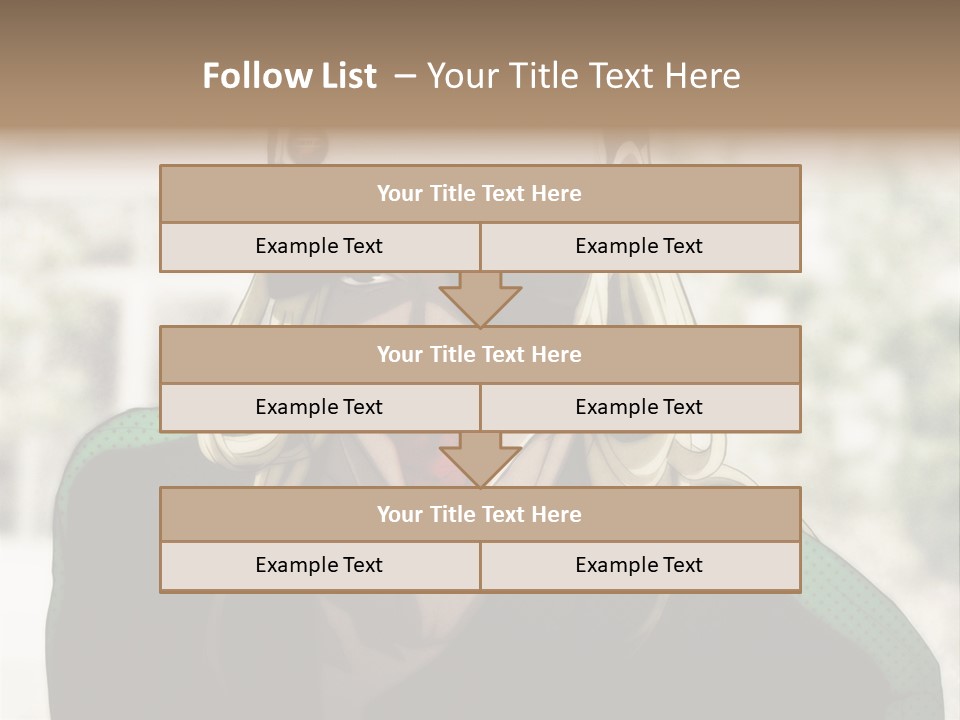This screenshot has width=960, height=720.
Task: Click 'Your Title Text Here' in slide heading
Action: point(584,76)
